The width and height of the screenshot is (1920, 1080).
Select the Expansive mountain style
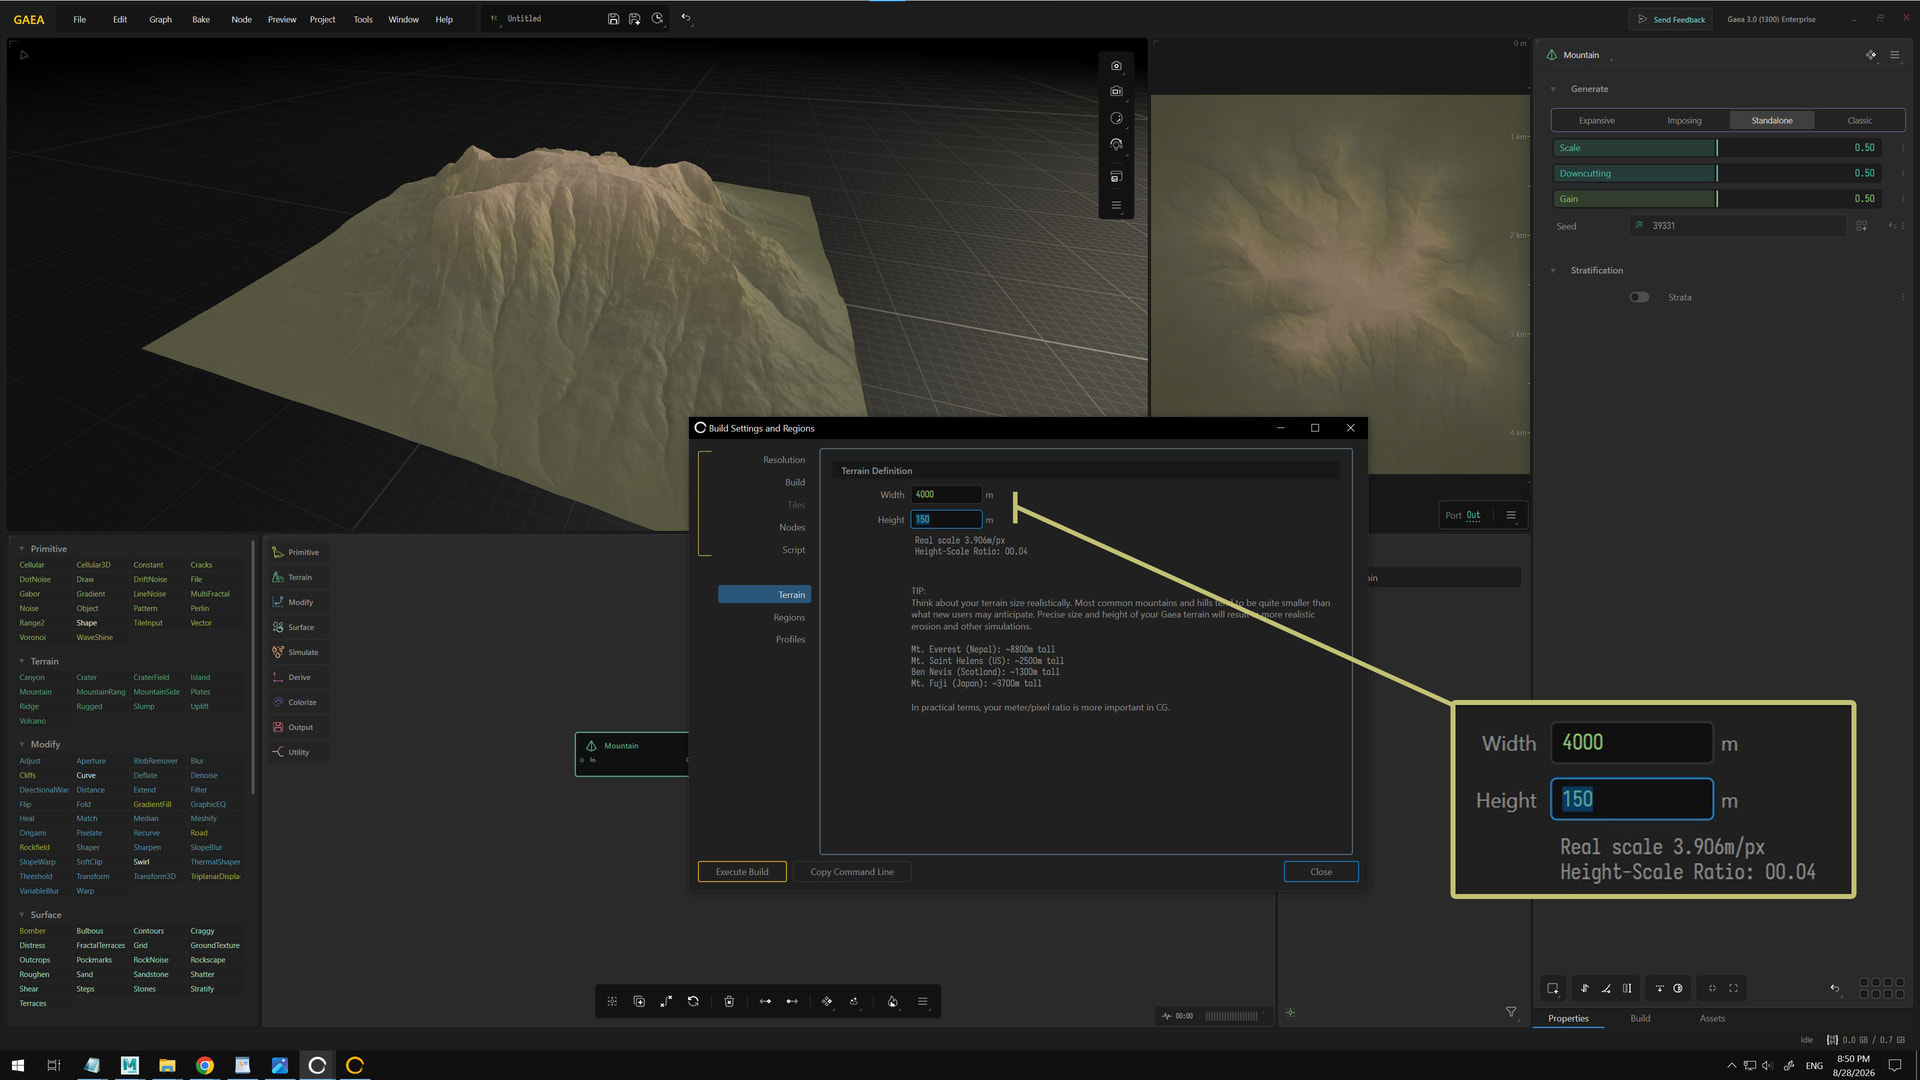1596,121
